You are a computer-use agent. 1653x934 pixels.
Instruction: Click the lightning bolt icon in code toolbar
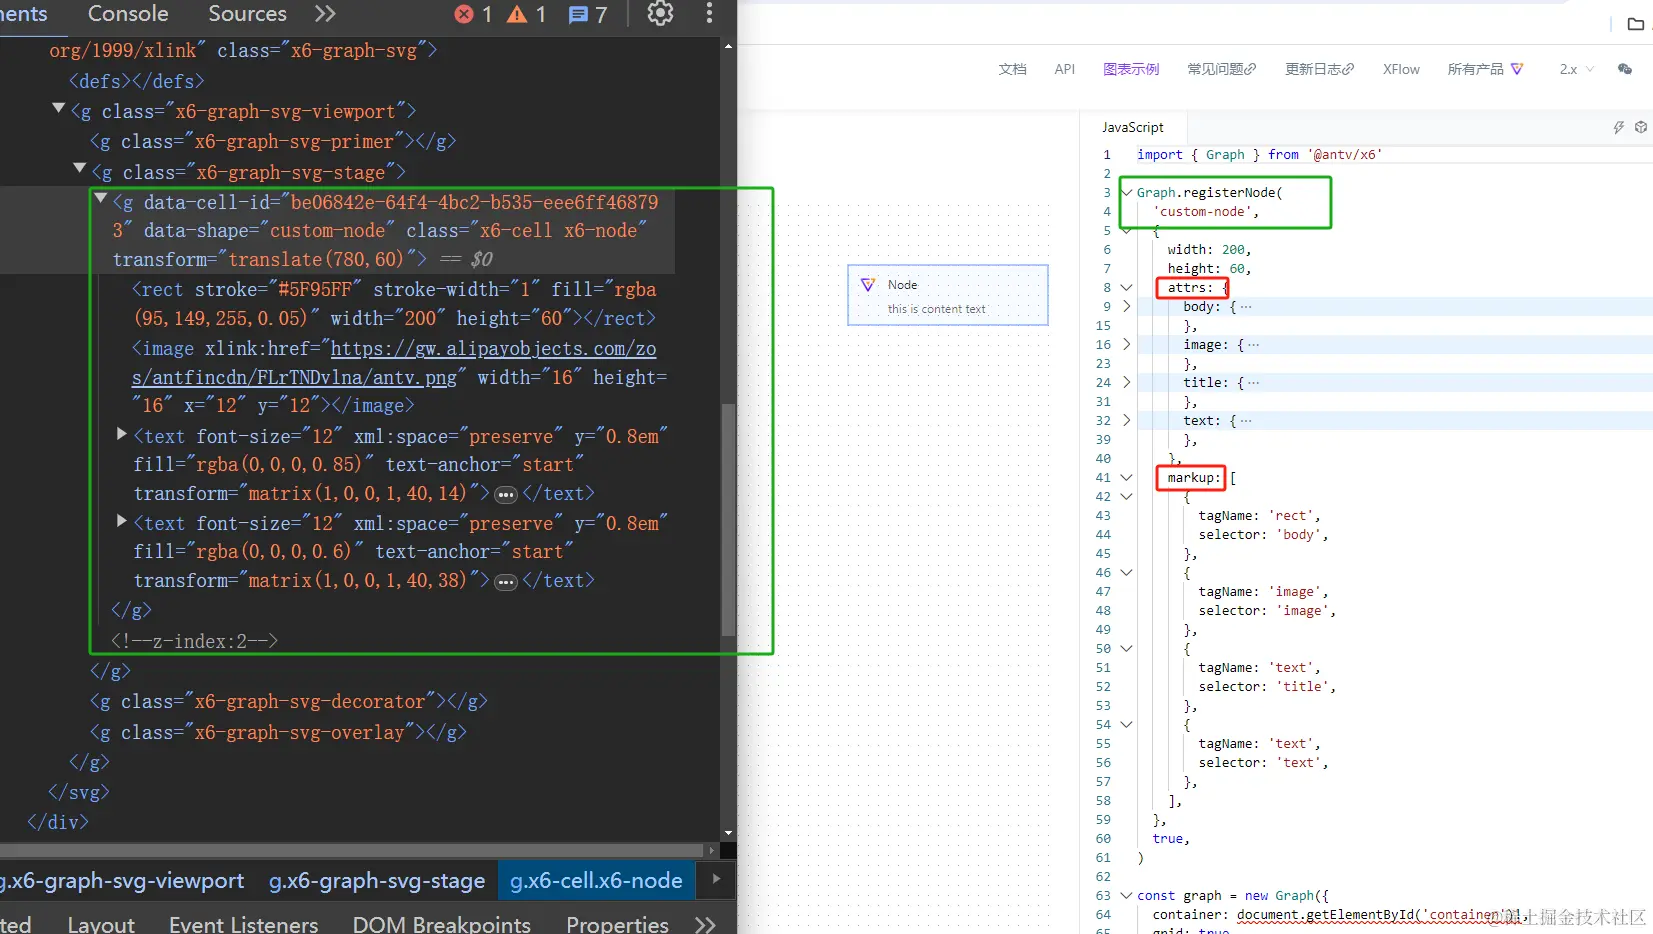[x=1618, y=127]
